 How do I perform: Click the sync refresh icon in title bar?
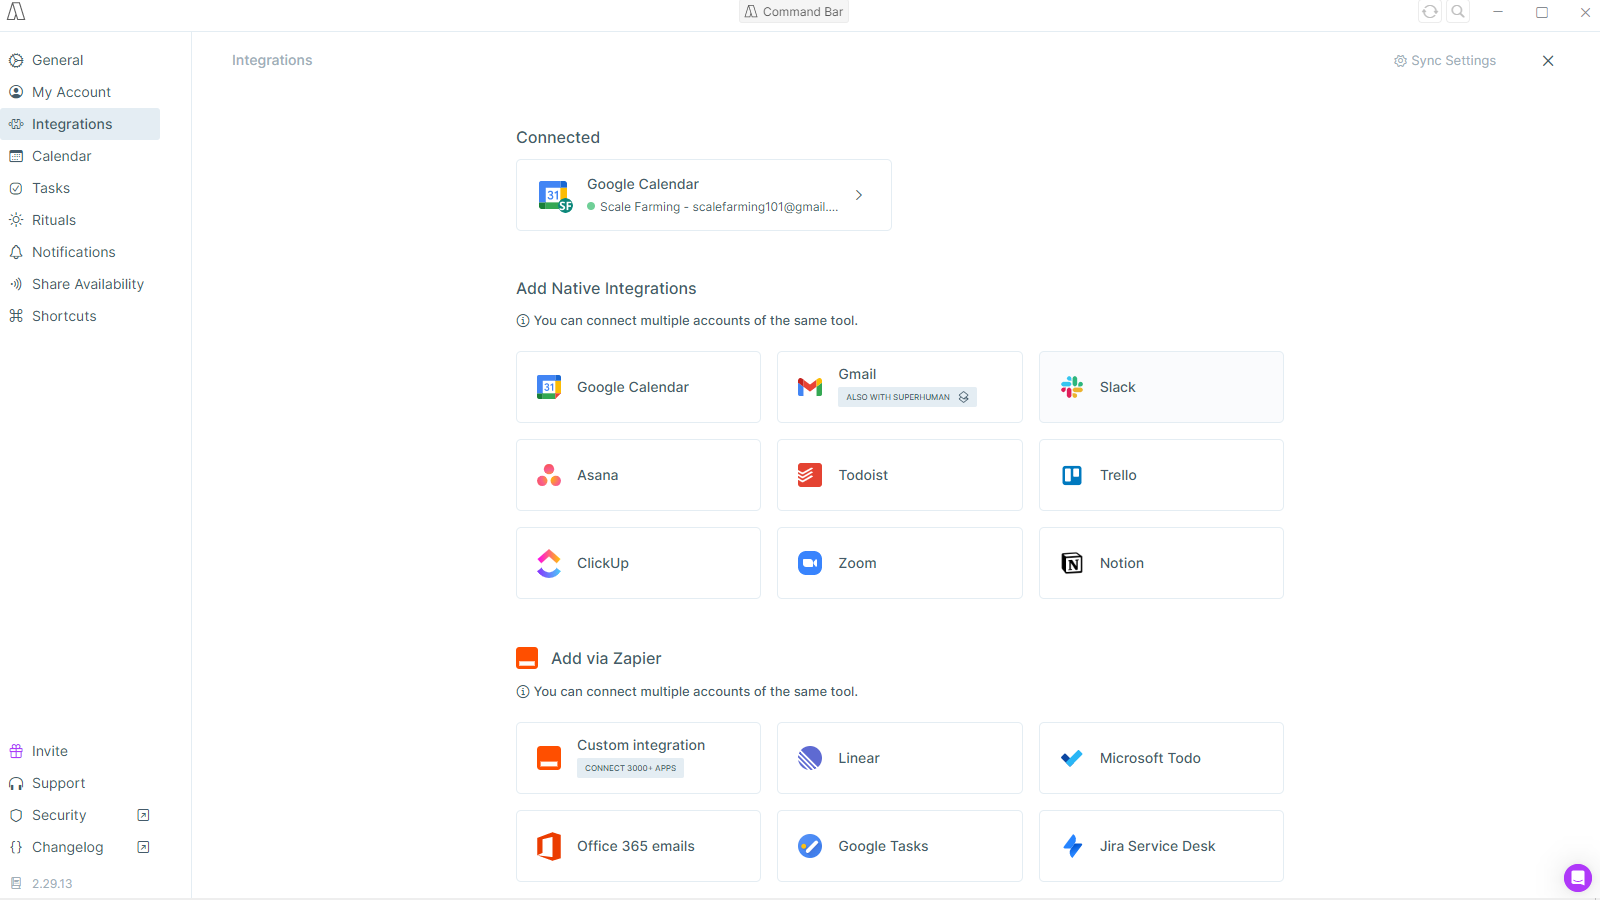point(1430,12)
